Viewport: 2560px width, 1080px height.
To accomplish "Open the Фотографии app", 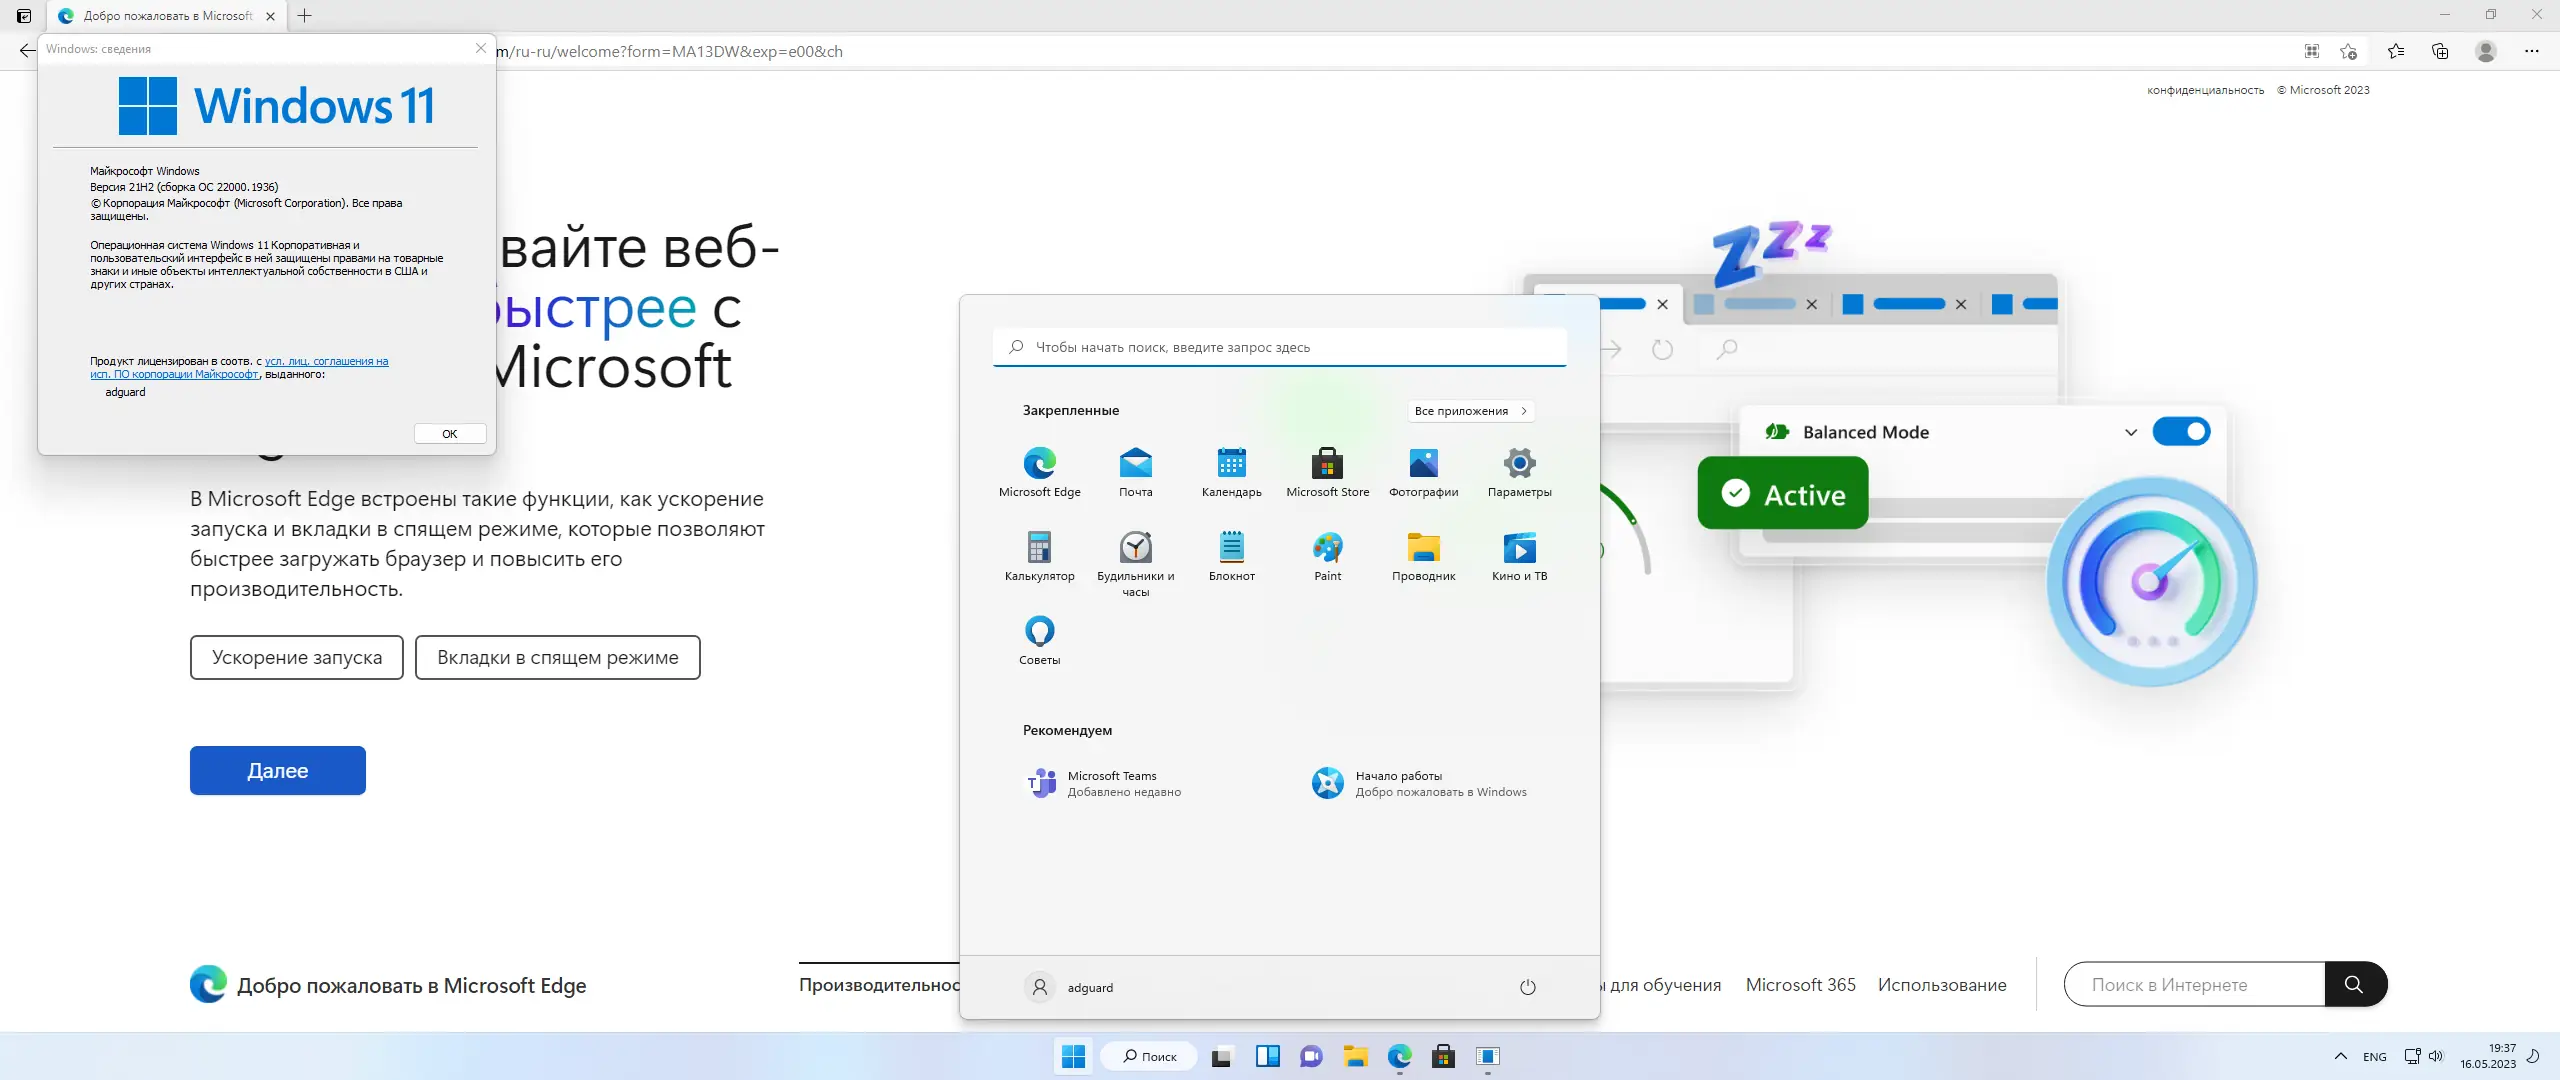I will [x=1423, y=472].
